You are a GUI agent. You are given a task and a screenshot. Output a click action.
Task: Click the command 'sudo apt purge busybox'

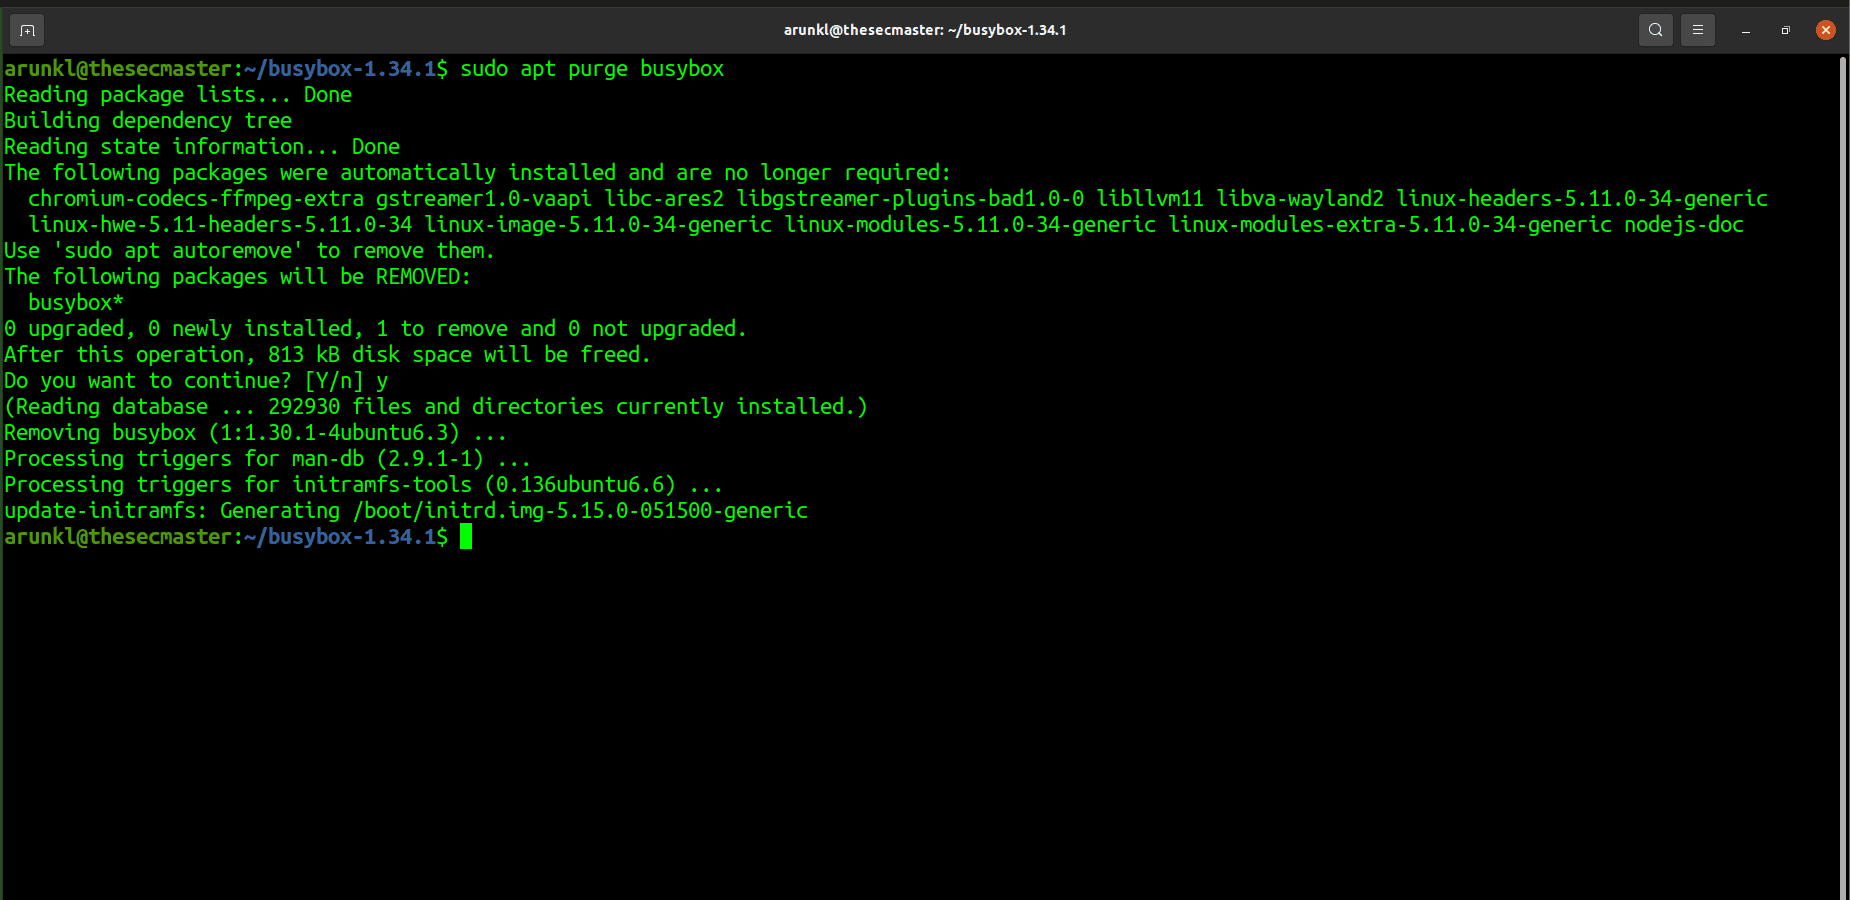pyautogui.click(x=592, y=69)
